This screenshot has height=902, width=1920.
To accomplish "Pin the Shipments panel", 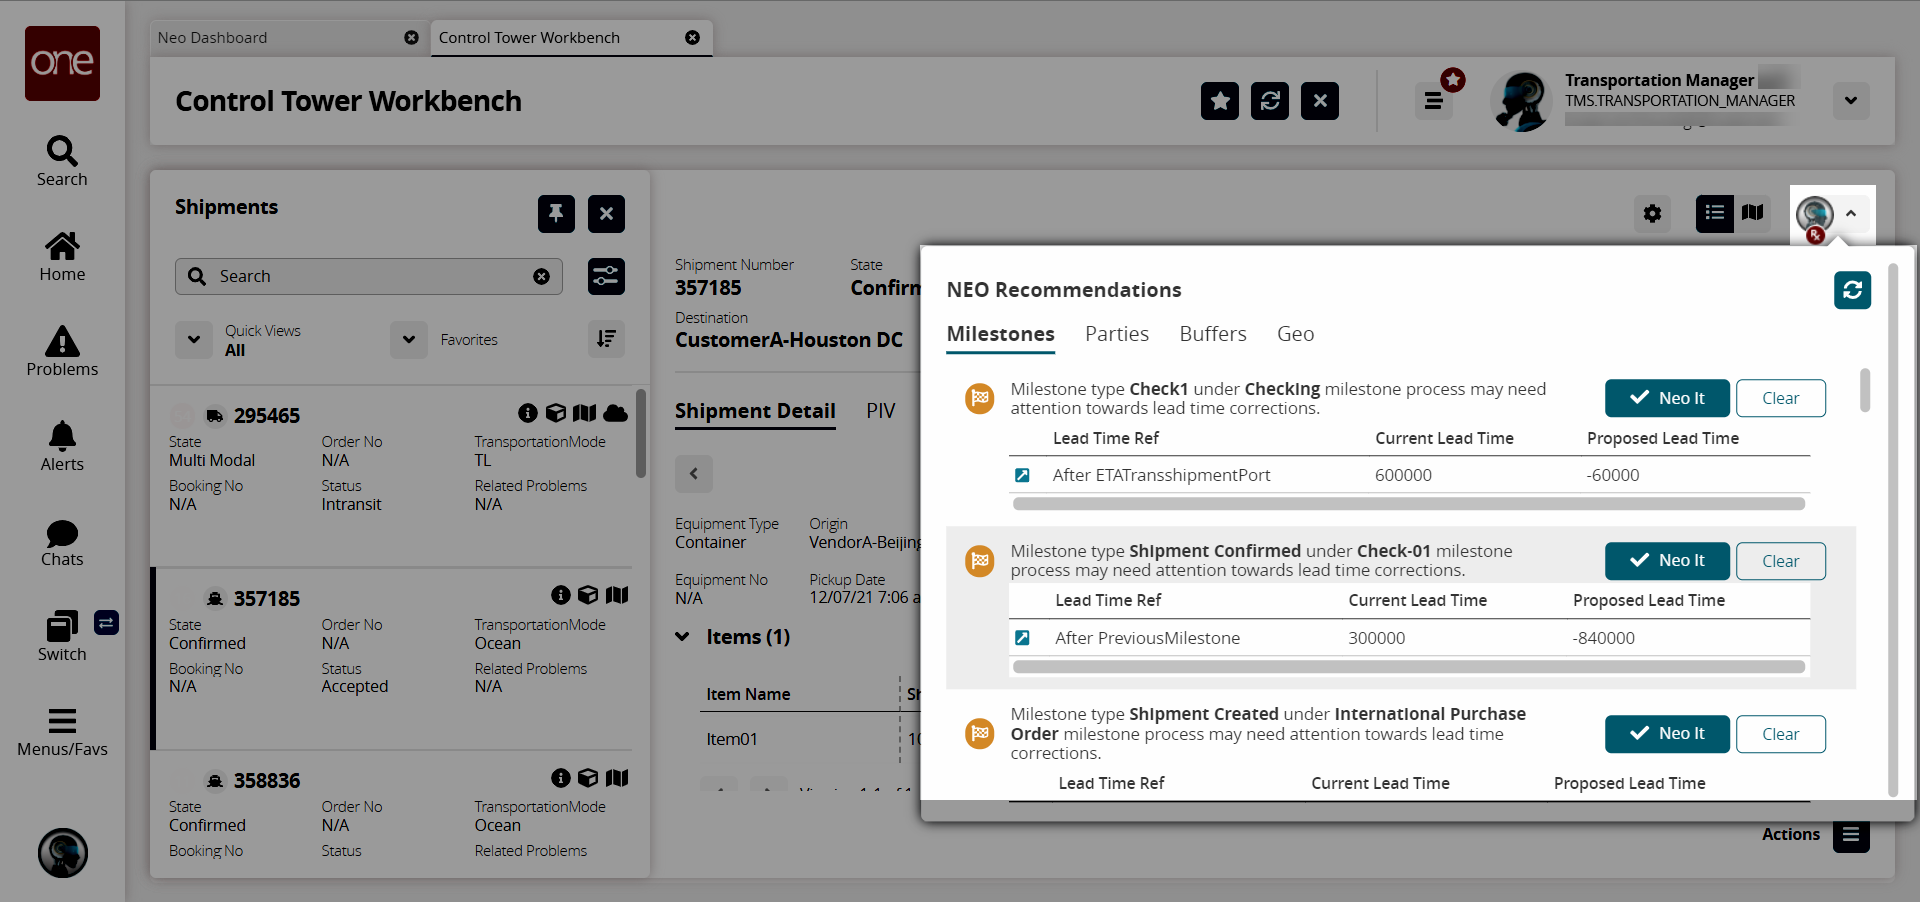I will [x=556, y=214].
